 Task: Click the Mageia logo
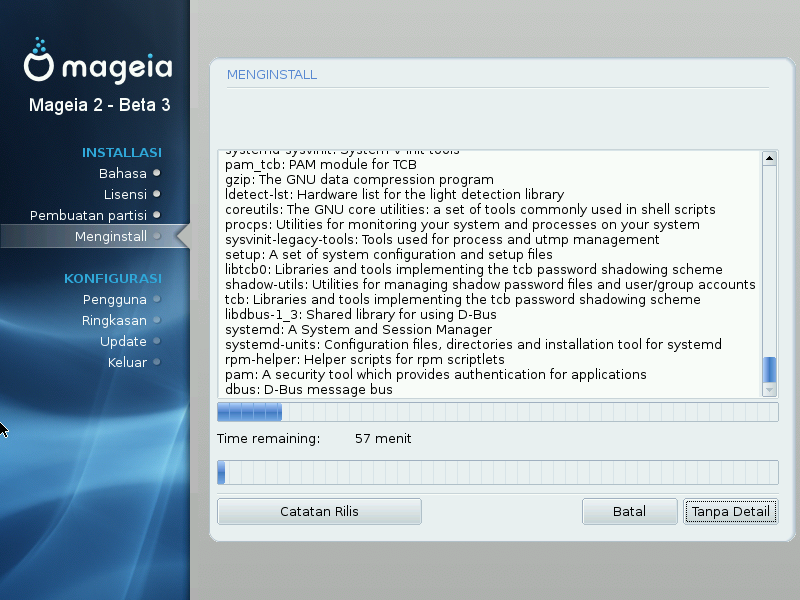click(97, 60)
